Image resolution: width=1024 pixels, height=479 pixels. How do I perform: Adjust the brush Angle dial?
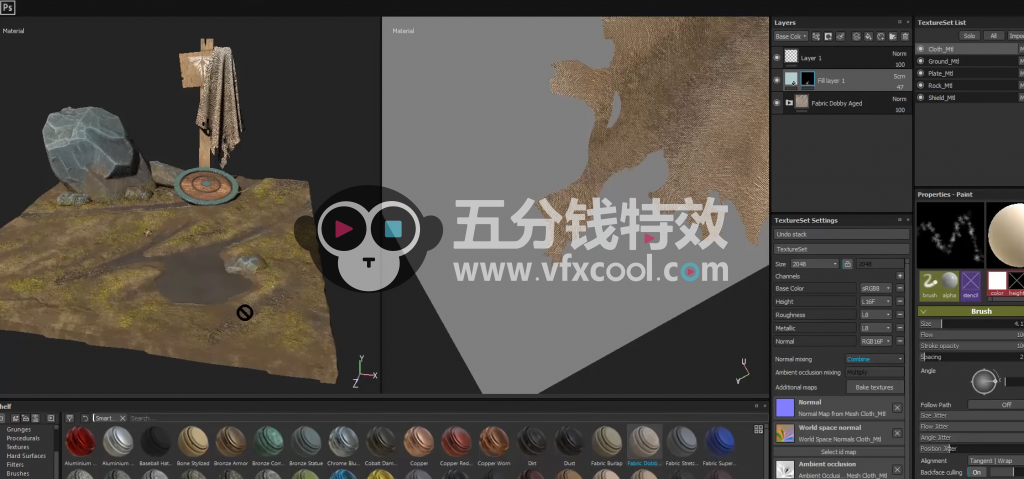[x=984, y=382]
